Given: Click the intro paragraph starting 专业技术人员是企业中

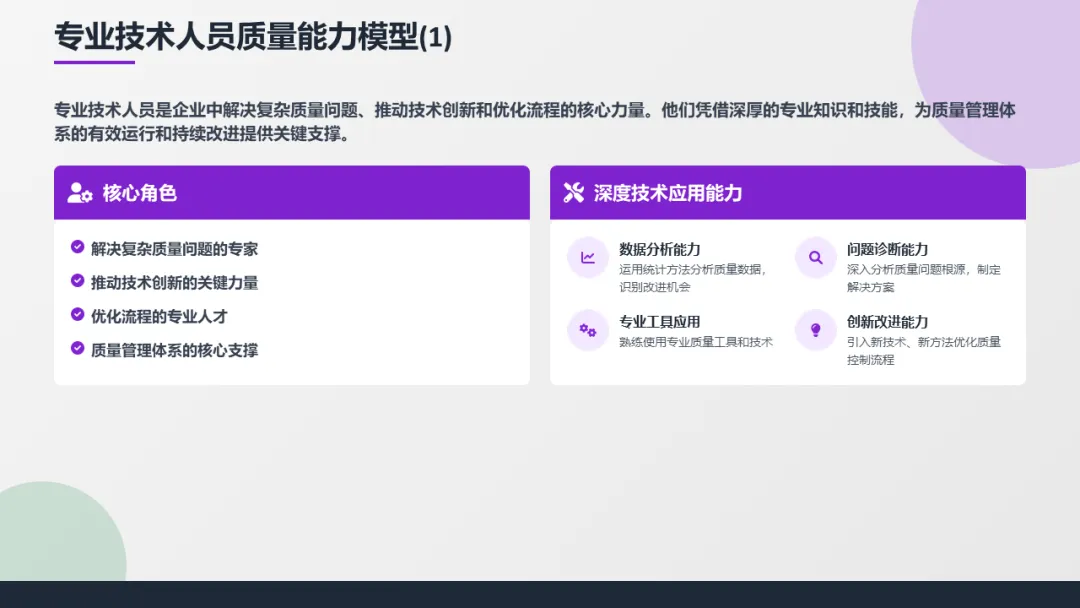Looking at the screenshot, I should (x=534, y=122).
